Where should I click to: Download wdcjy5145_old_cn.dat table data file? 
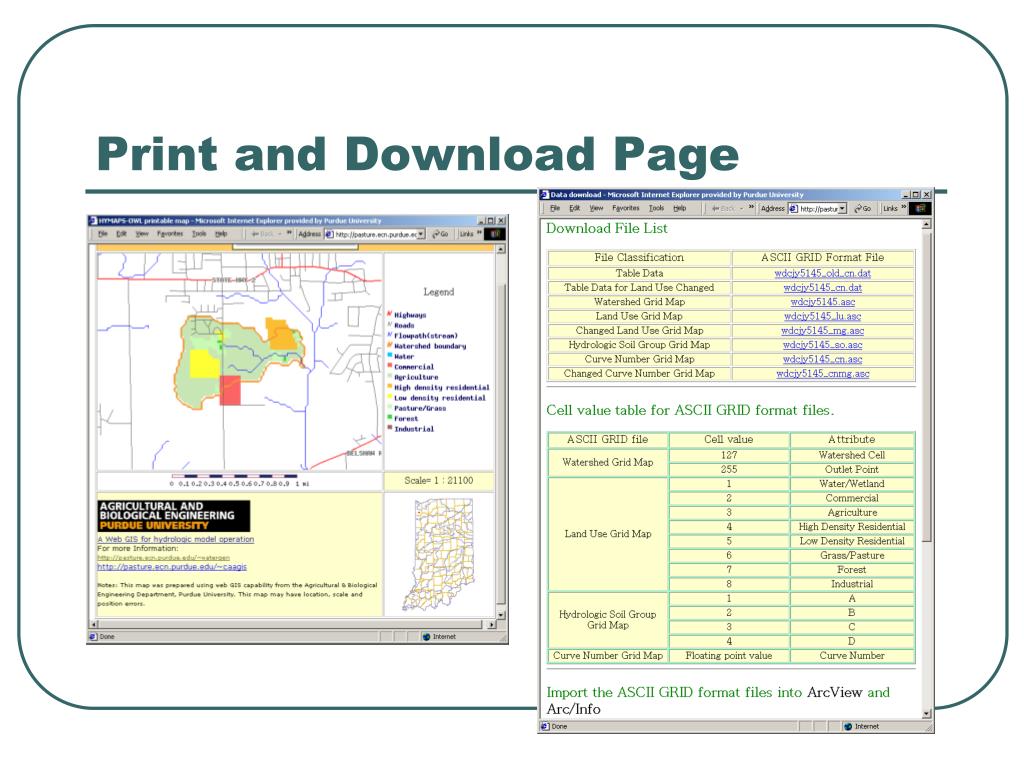(x=822, y=274)
